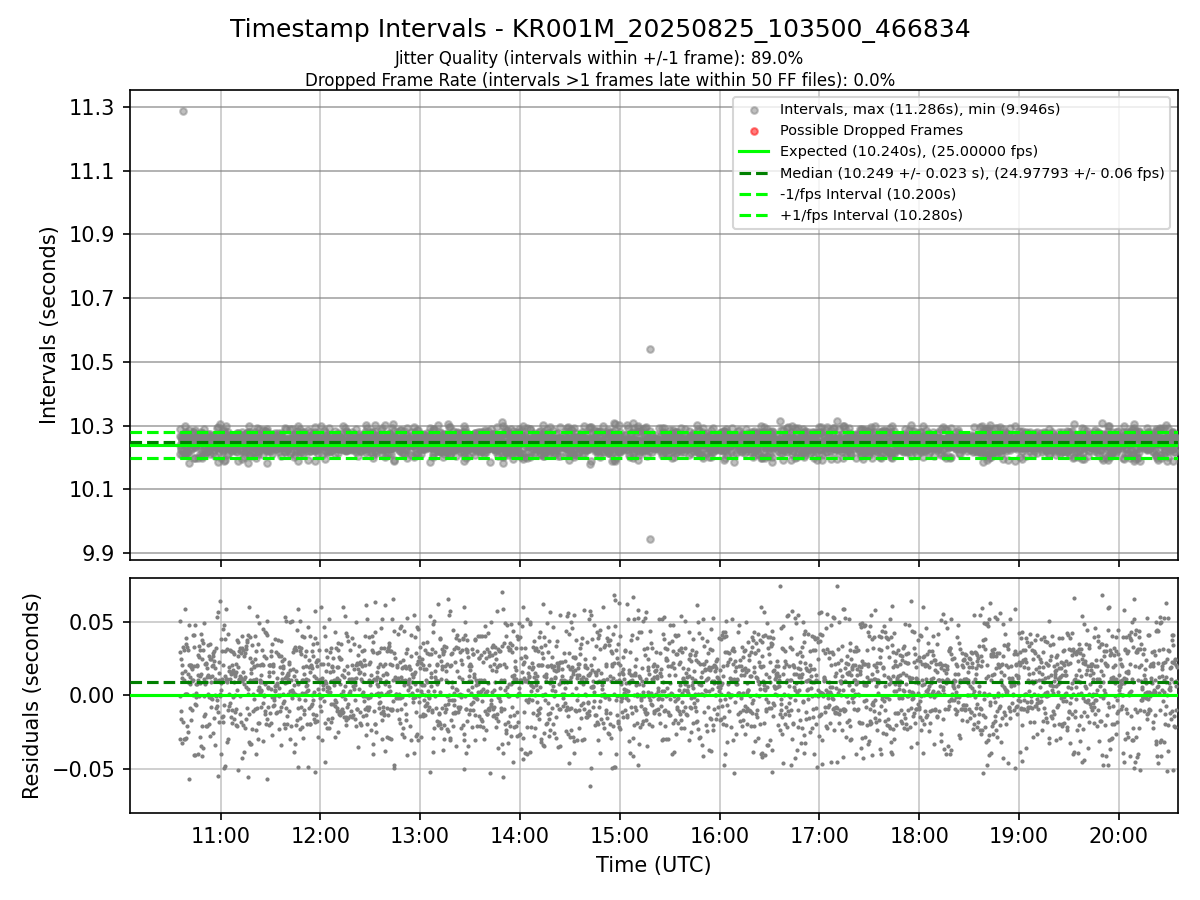Click the 'Dropped Frame Rate' subtitle line
Image resolution: width=1200 pixels, height=900 pixels.
600,80
